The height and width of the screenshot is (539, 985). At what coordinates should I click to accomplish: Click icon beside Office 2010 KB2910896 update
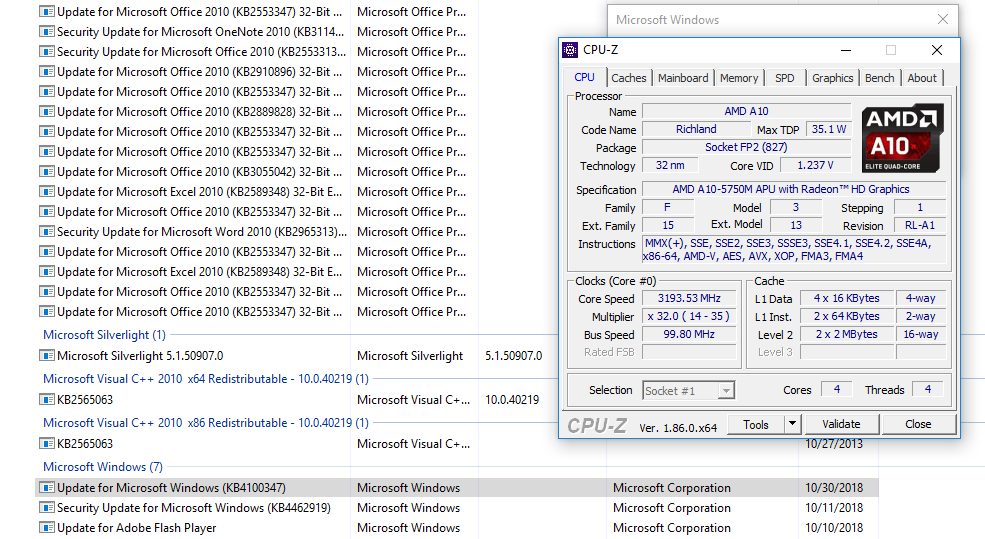pyautogui.click(x=46, y=72)
